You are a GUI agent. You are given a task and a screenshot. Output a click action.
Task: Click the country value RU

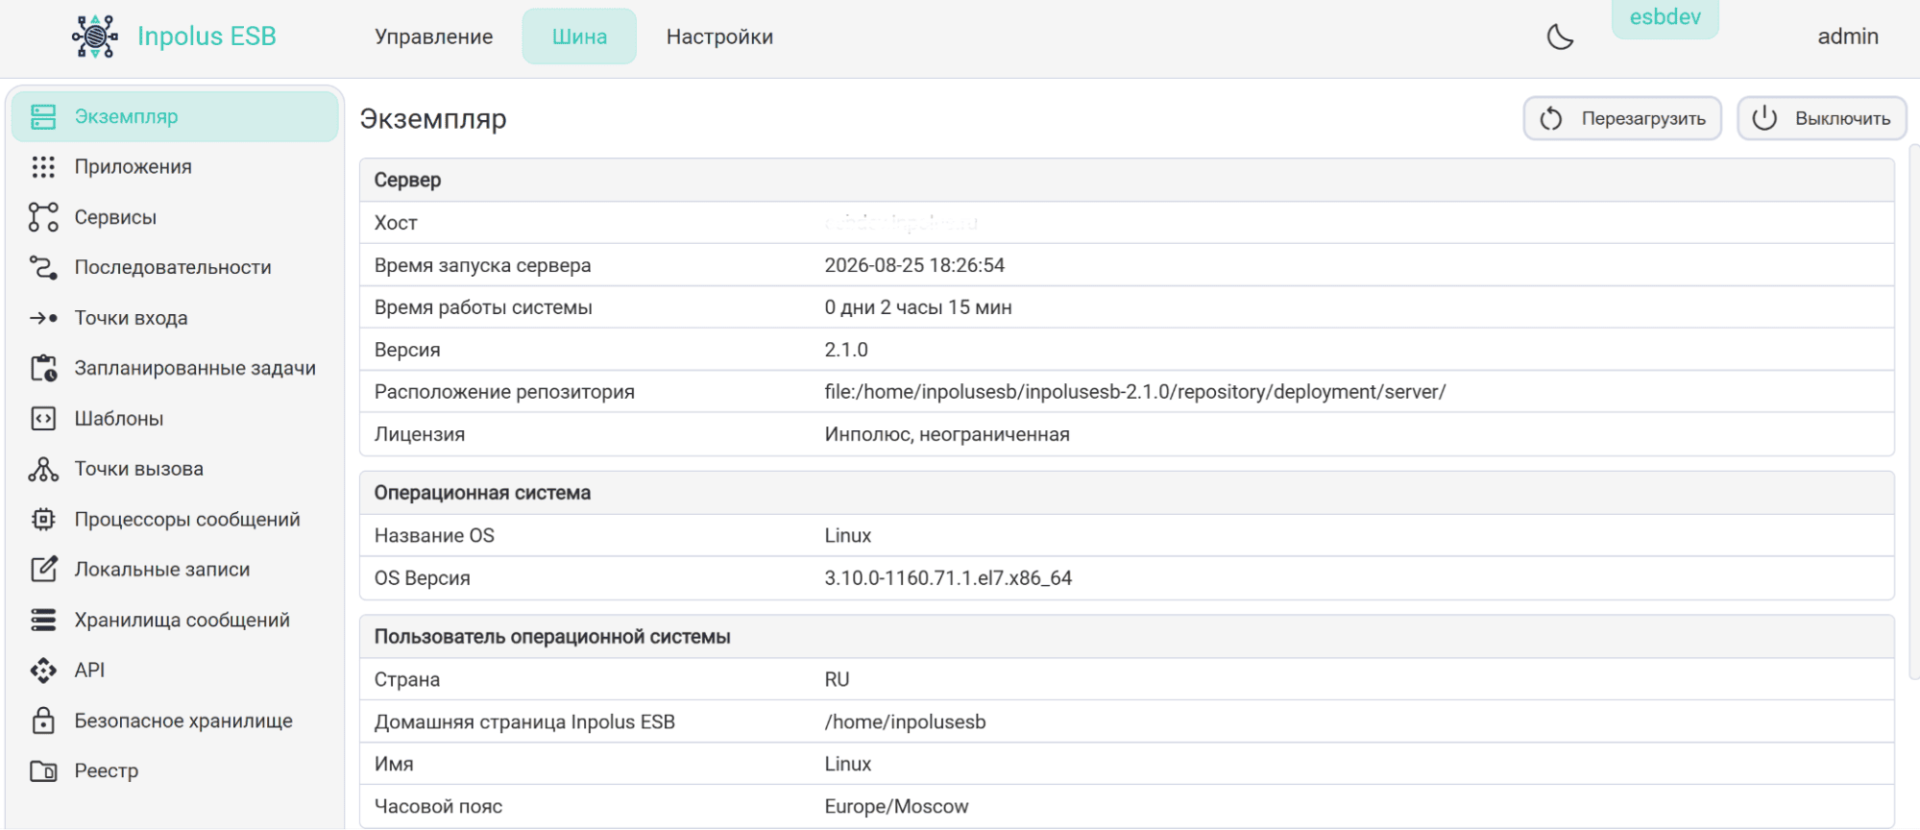coord(837,679)
